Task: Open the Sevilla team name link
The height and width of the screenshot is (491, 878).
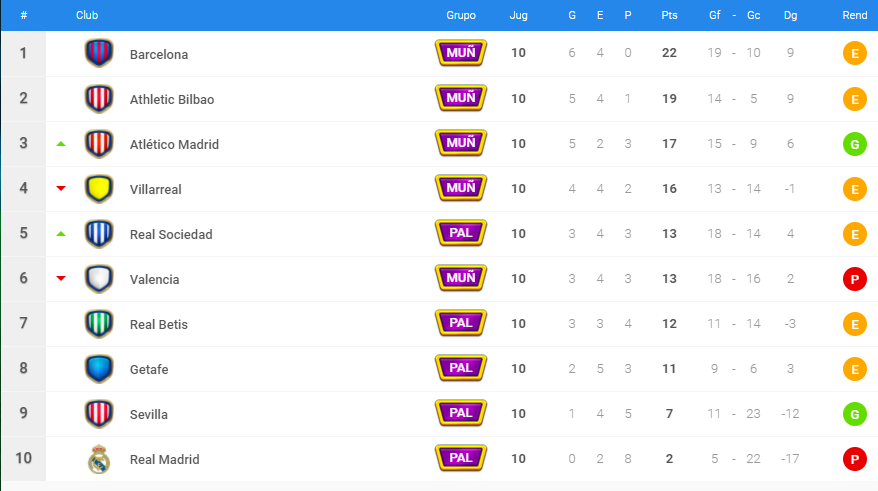Action: pyautogui.click(x=149, y=415)
